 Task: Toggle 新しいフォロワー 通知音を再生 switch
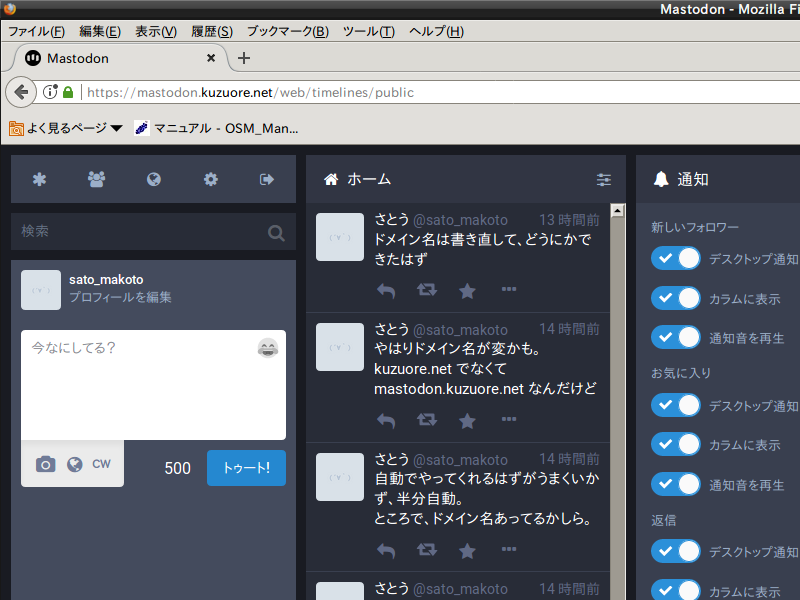[676, 337]
